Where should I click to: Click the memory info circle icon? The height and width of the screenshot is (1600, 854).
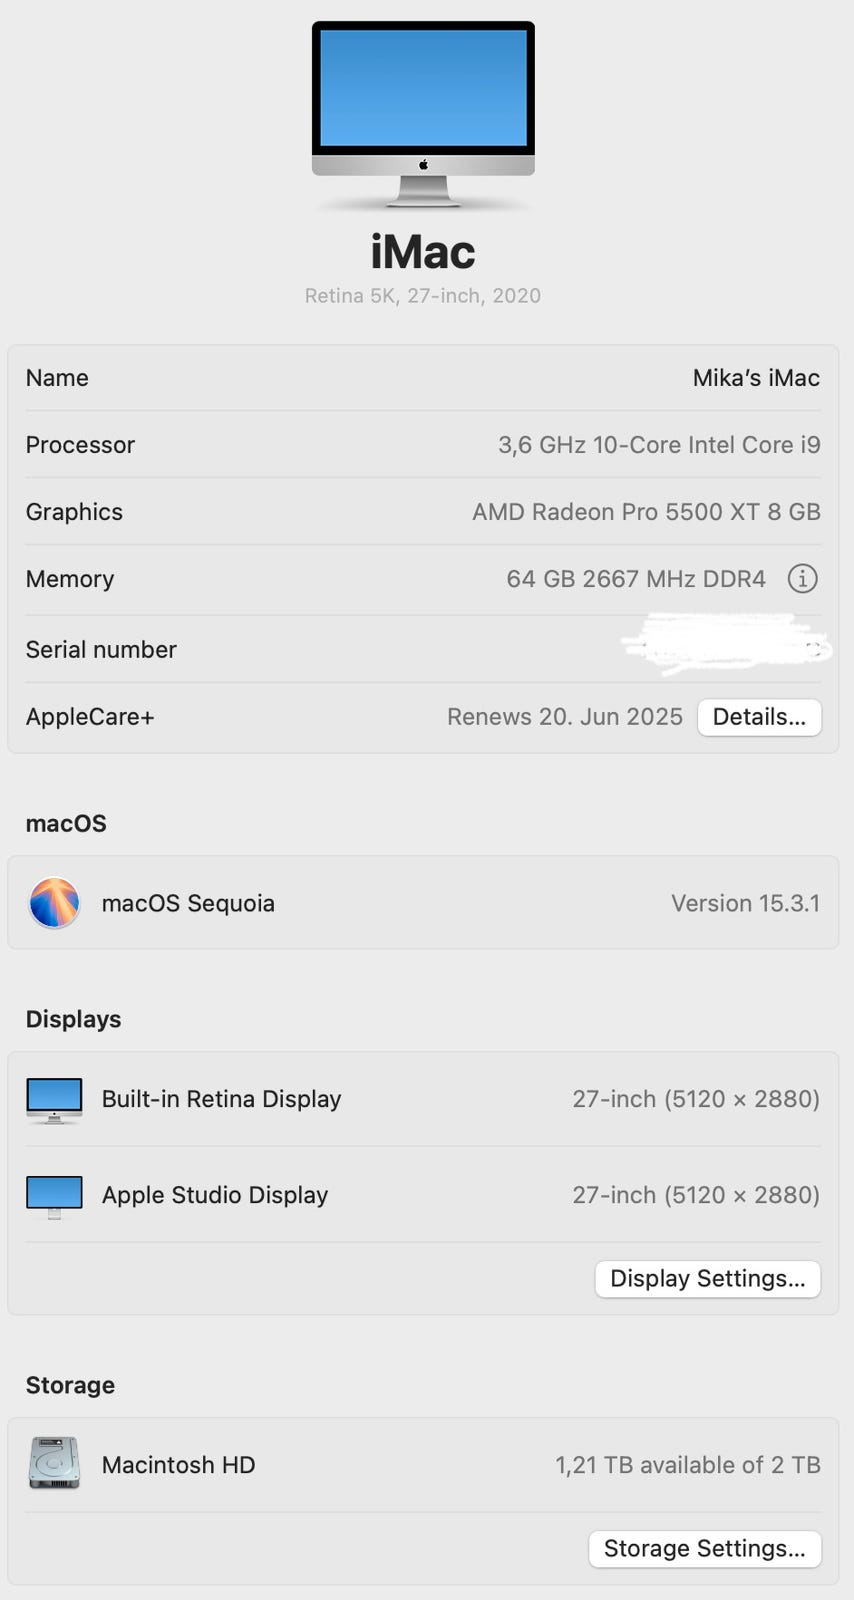tap(802, 578)
